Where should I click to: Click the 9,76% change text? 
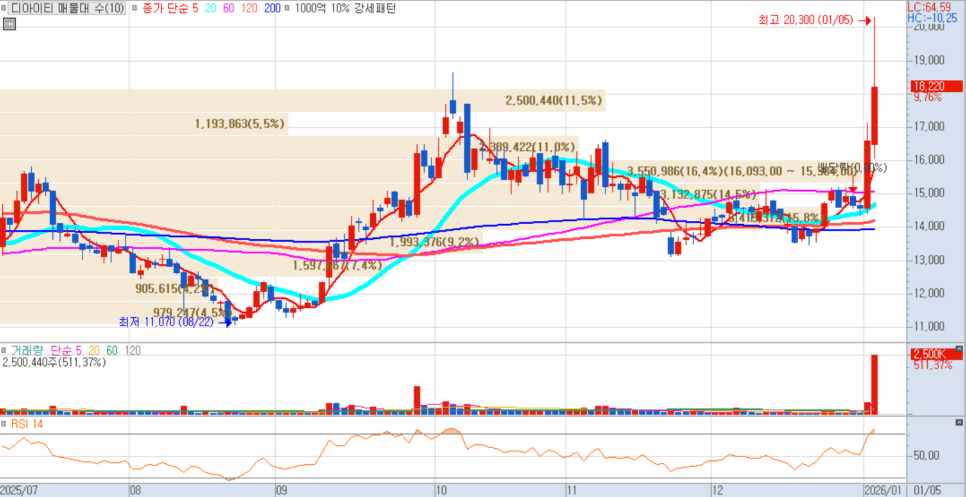tap(927, 97)
